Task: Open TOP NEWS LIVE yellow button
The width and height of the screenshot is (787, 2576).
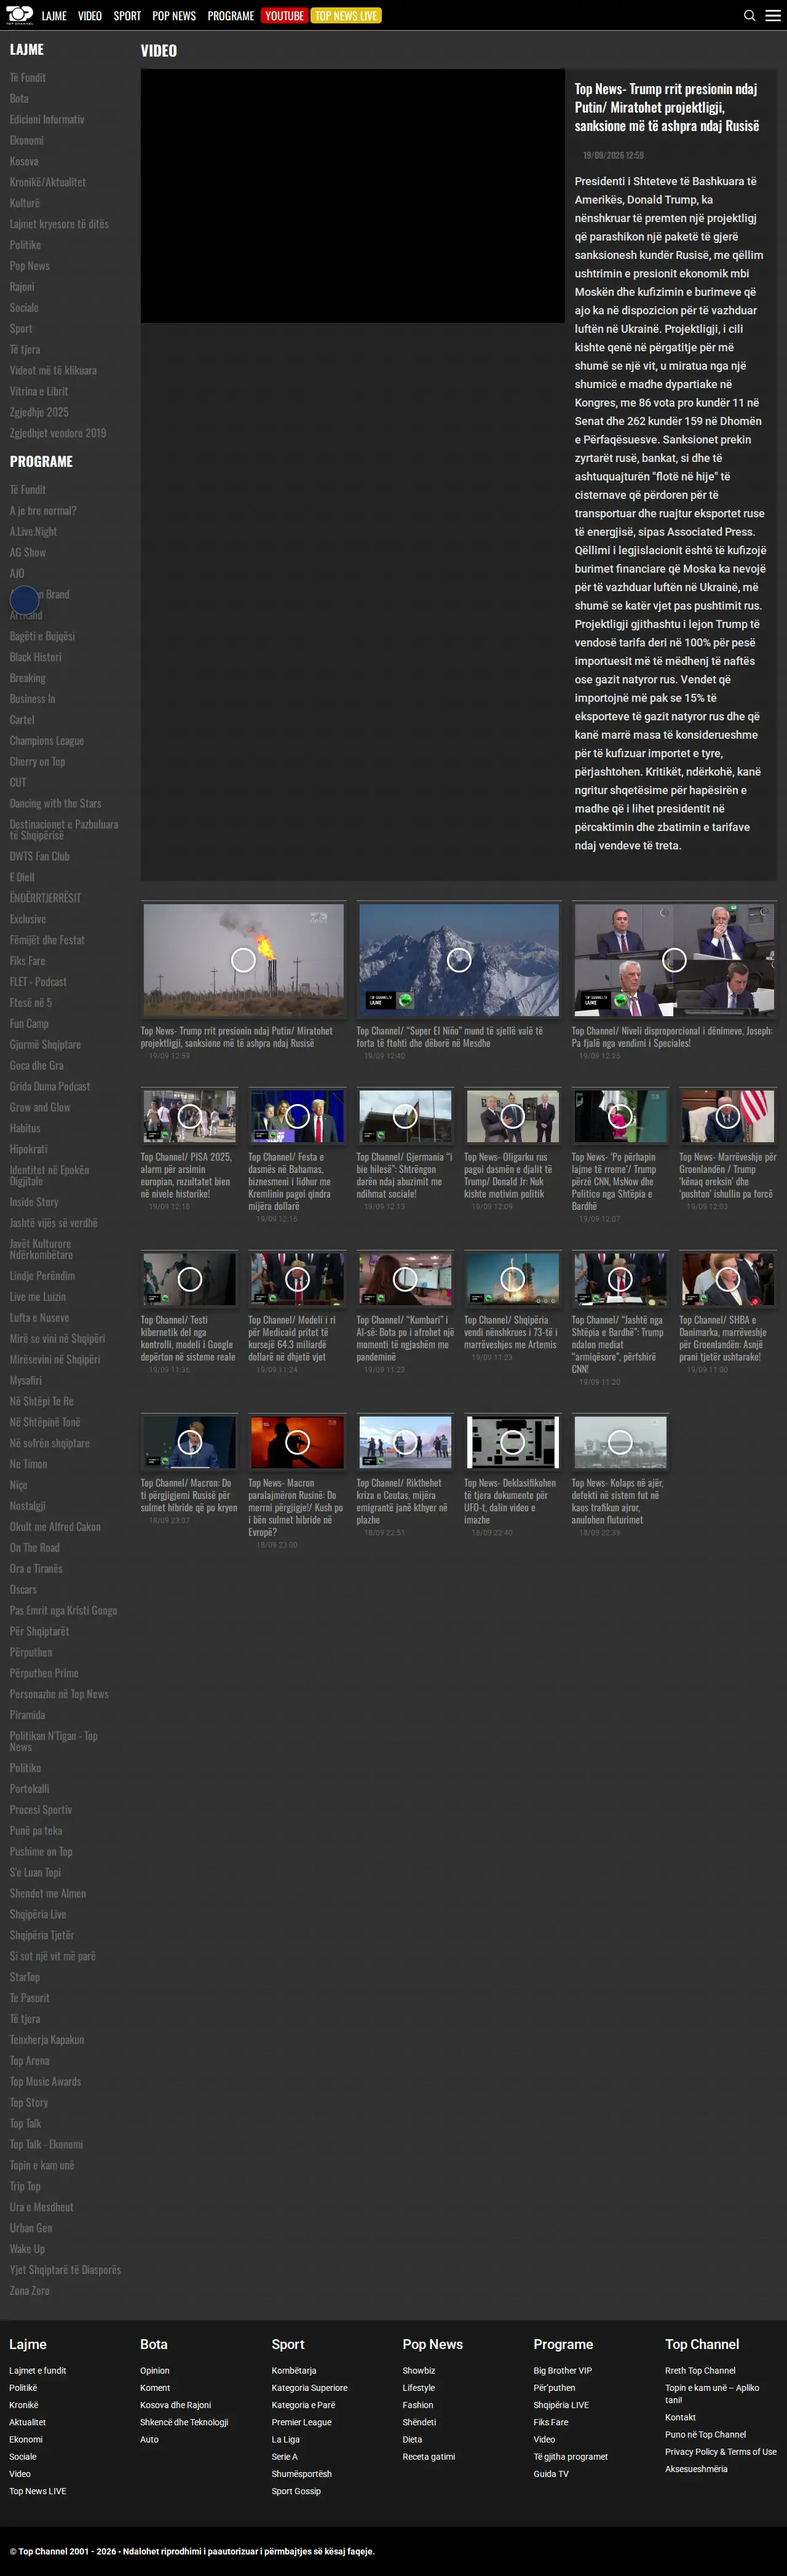Action: (x=346, y=16)
